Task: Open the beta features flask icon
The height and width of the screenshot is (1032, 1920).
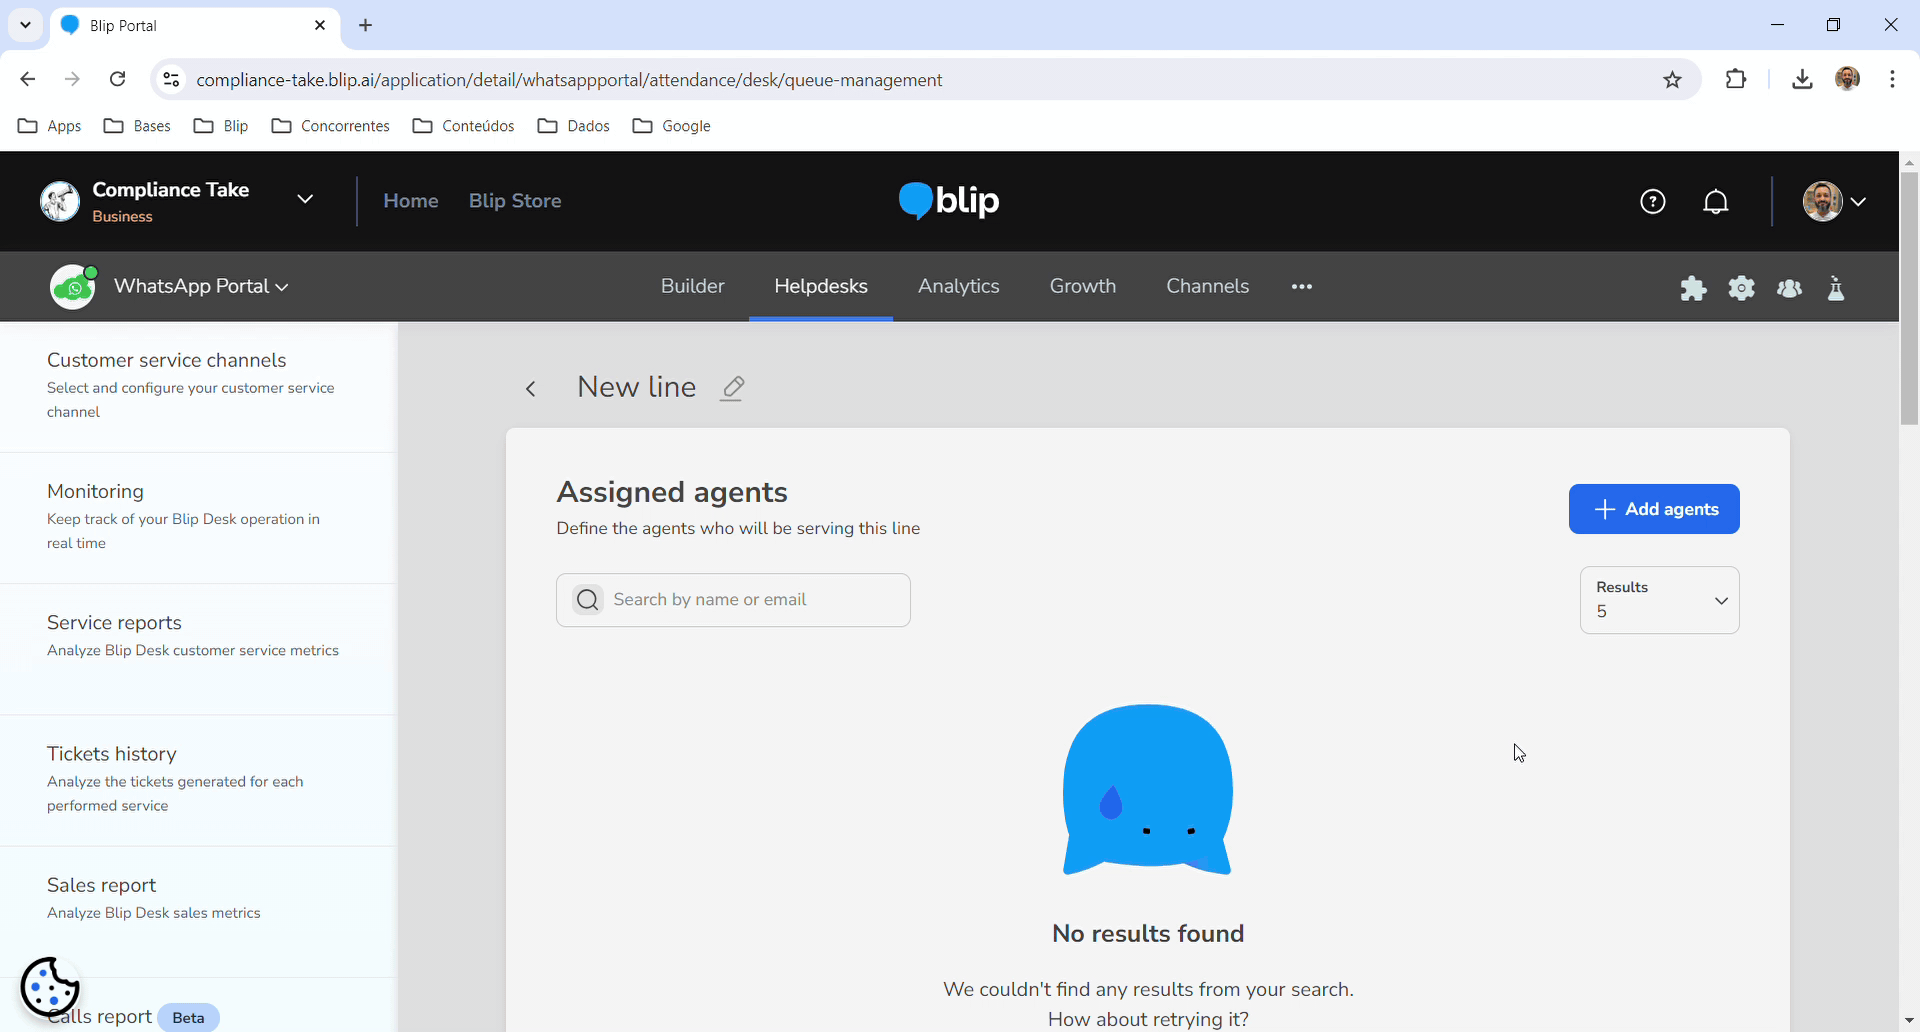Action: pyautogui.click(x=1836, y=288)
